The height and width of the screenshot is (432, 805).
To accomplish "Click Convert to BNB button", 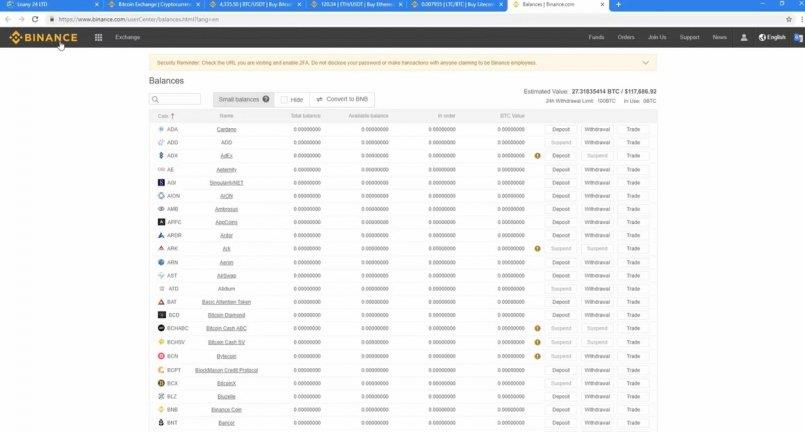I will pos(342,99).
